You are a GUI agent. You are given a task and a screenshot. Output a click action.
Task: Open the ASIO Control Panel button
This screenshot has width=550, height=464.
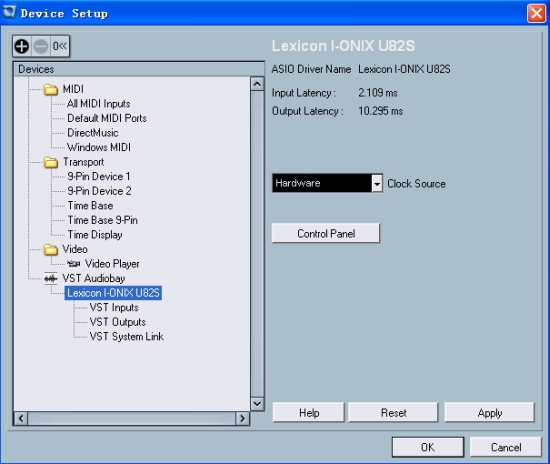coord(326,233)
